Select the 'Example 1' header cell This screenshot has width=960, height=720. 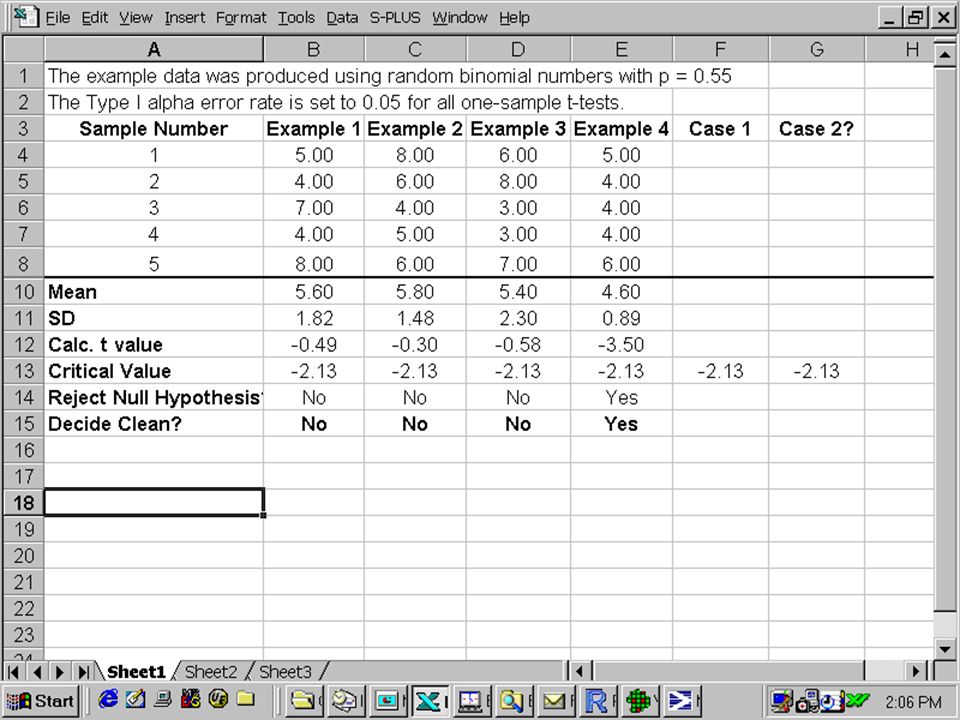point(313,129)
